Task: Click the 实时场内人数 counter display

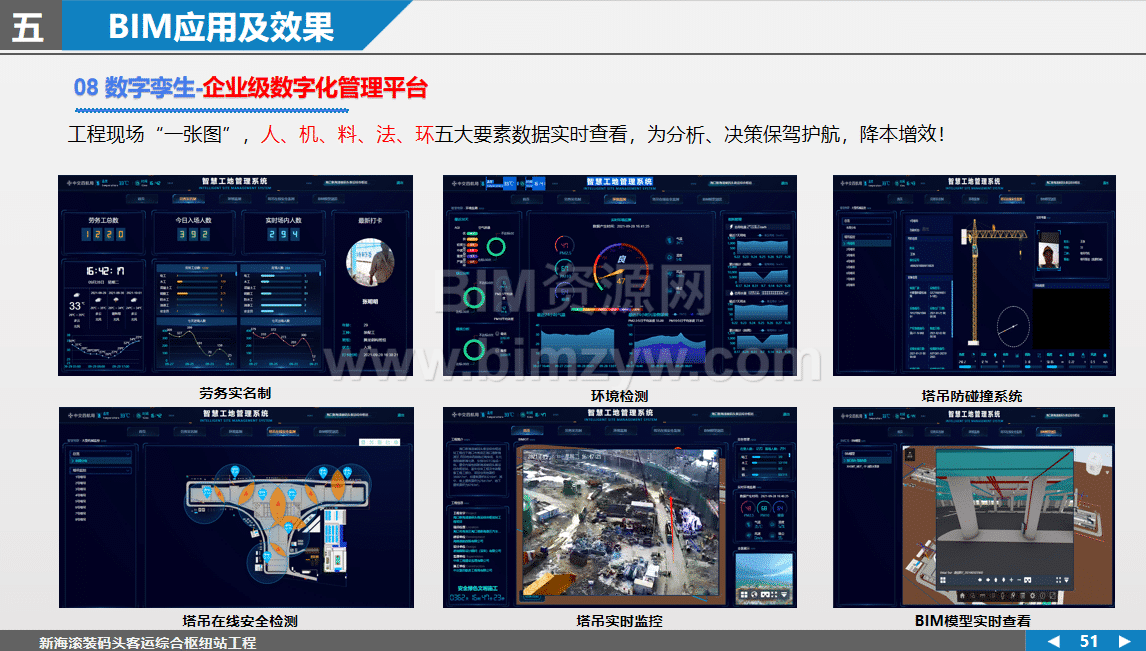Action: [283, 234]
